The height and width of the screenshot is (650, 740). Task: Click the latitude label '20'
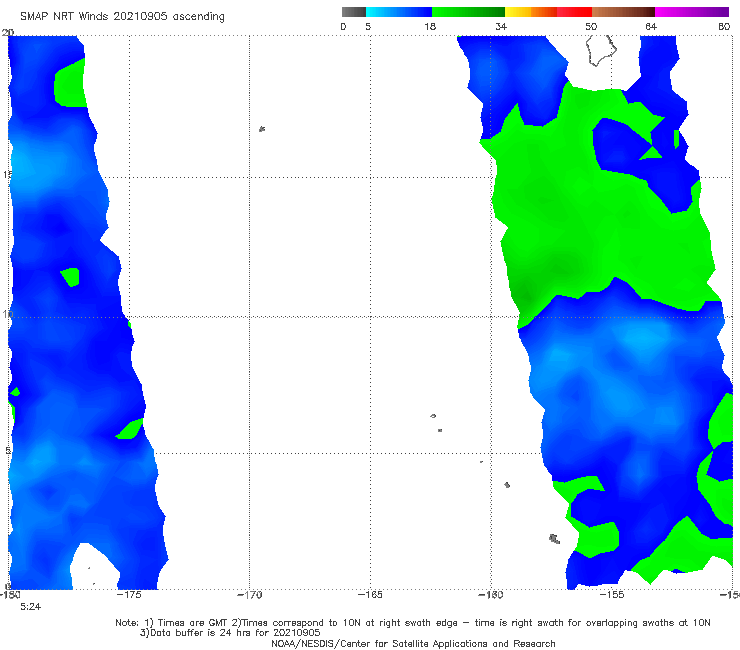(x=8, y=32)
